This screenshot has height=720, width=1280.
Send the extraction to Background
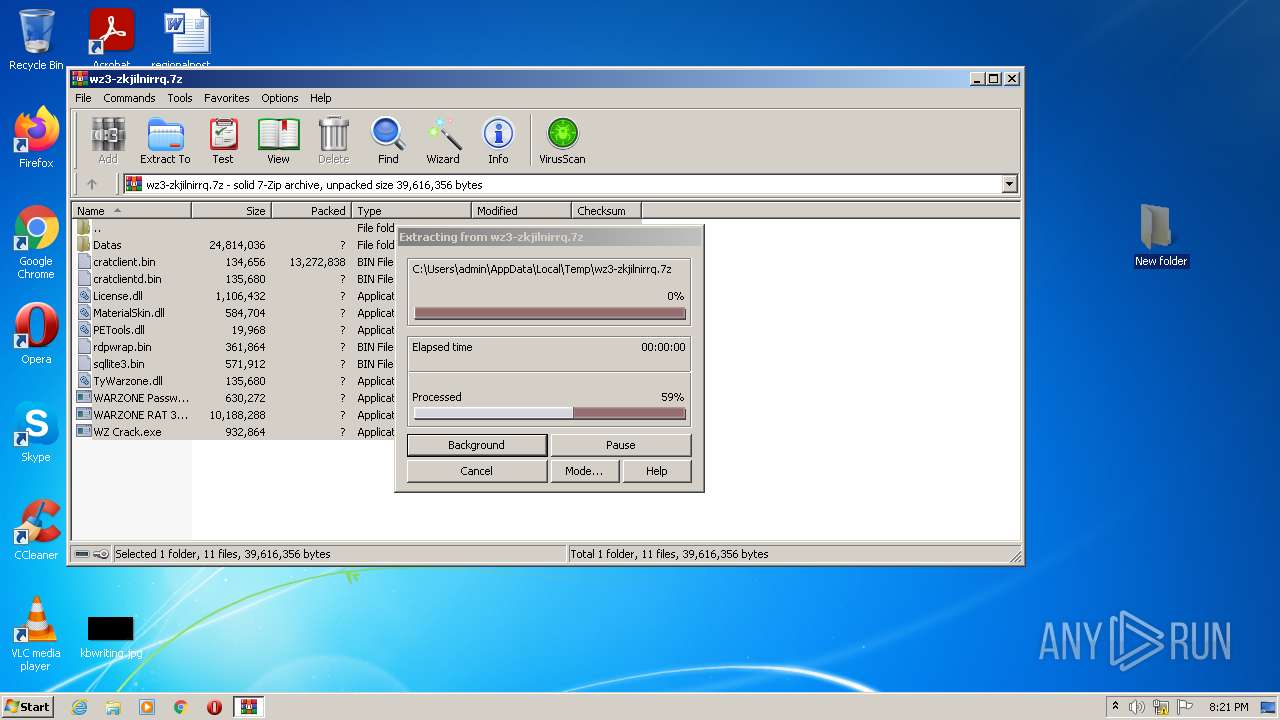[477, 445]
